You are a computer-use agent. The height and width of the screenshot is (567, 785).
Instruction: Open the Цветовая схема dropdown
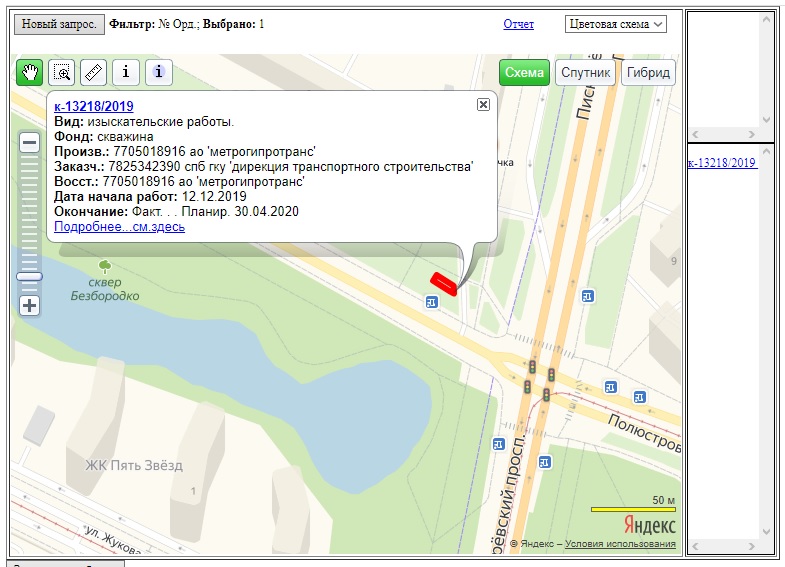click(615, 24)
